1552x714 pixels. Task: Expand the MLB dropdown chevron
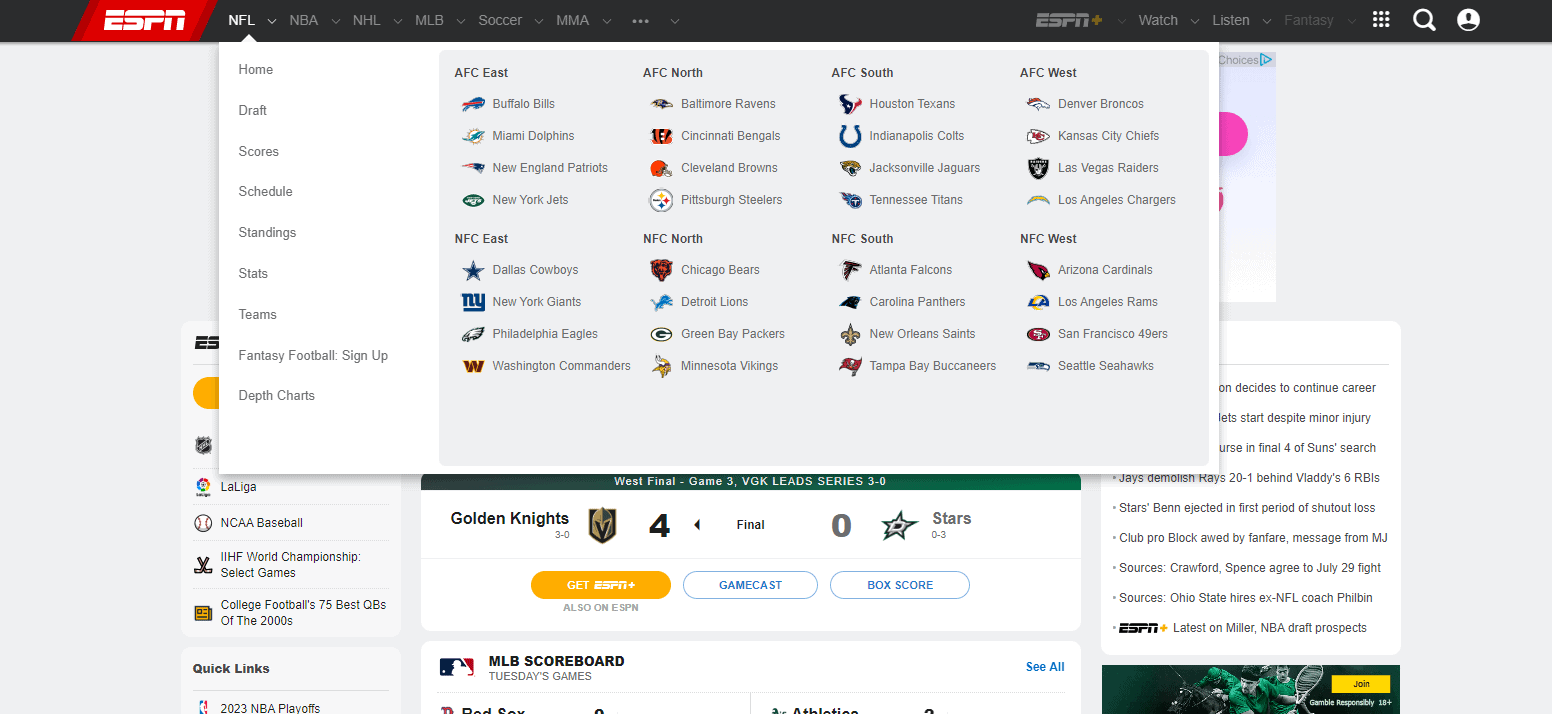(460, 21)
